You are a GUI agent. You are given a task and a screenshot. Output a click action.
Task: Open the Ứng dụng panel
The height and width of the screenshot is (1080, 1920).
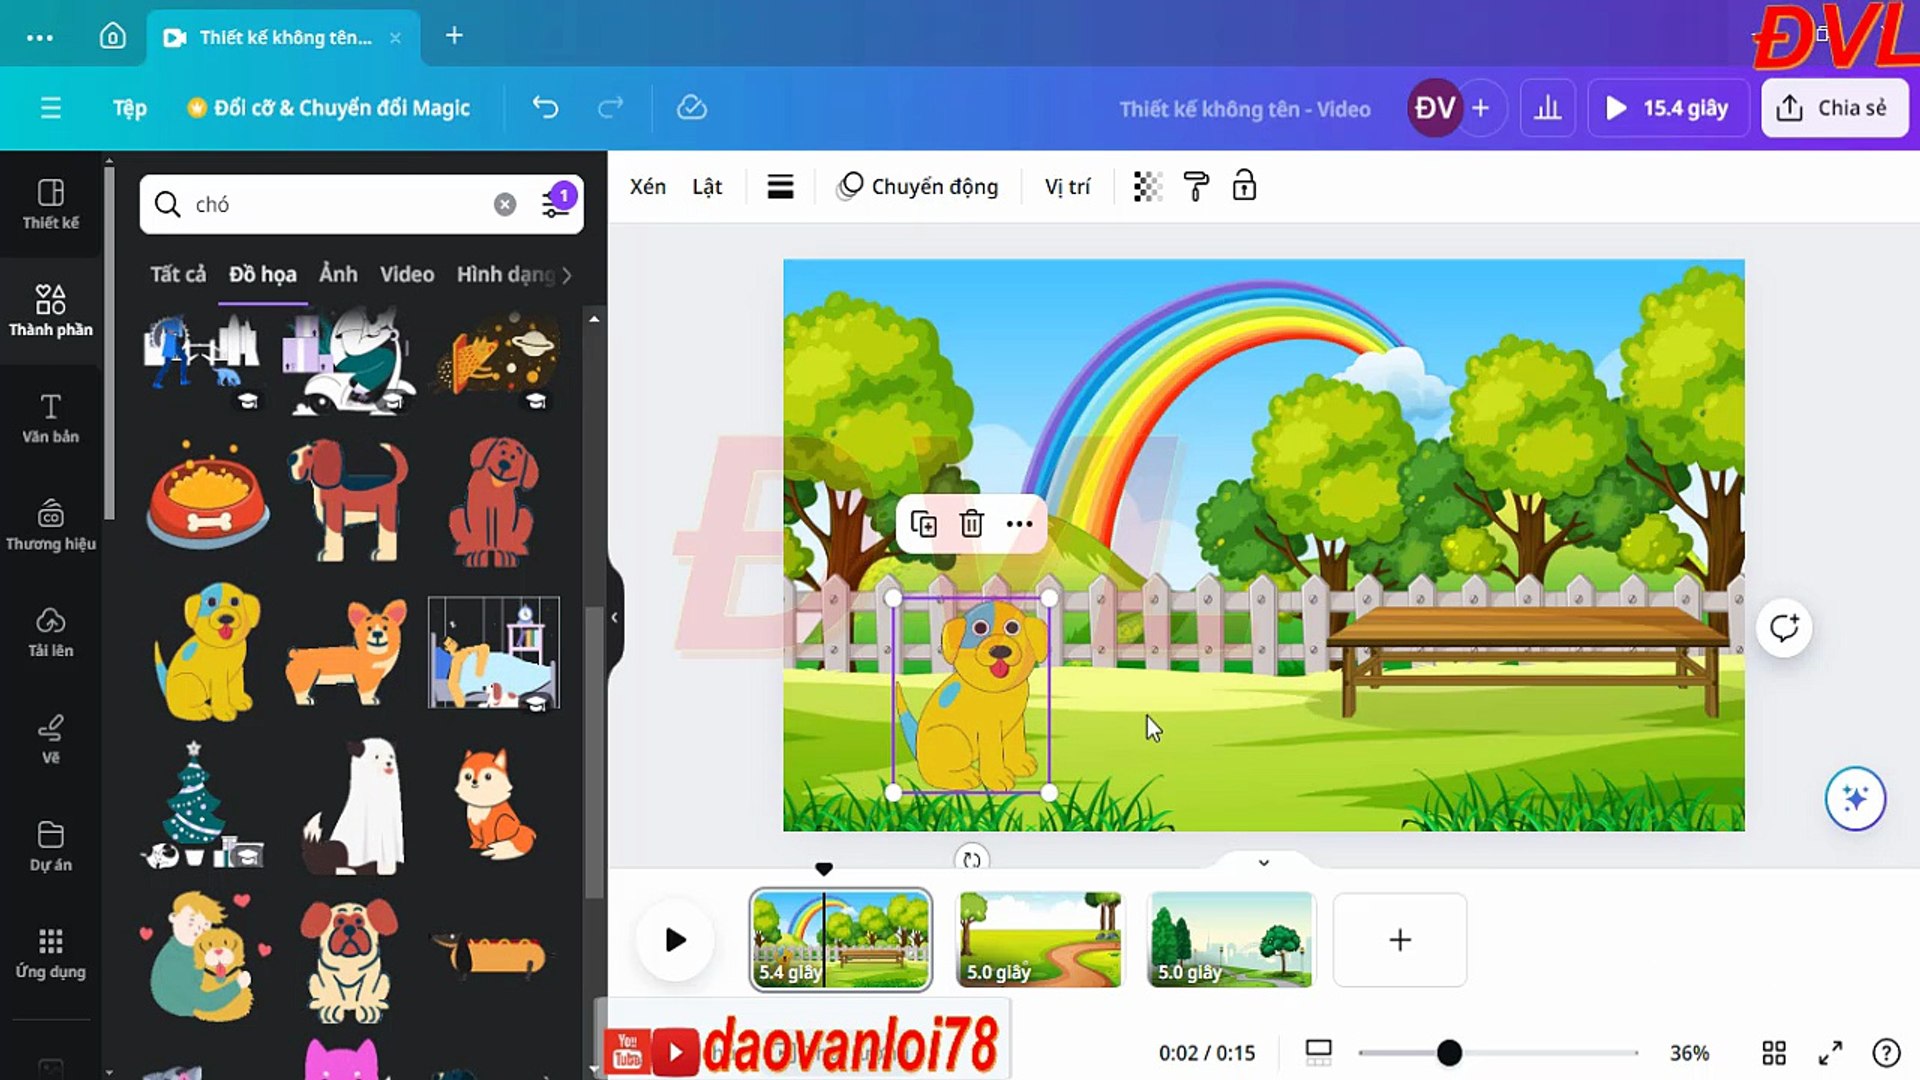coord(51,950)
